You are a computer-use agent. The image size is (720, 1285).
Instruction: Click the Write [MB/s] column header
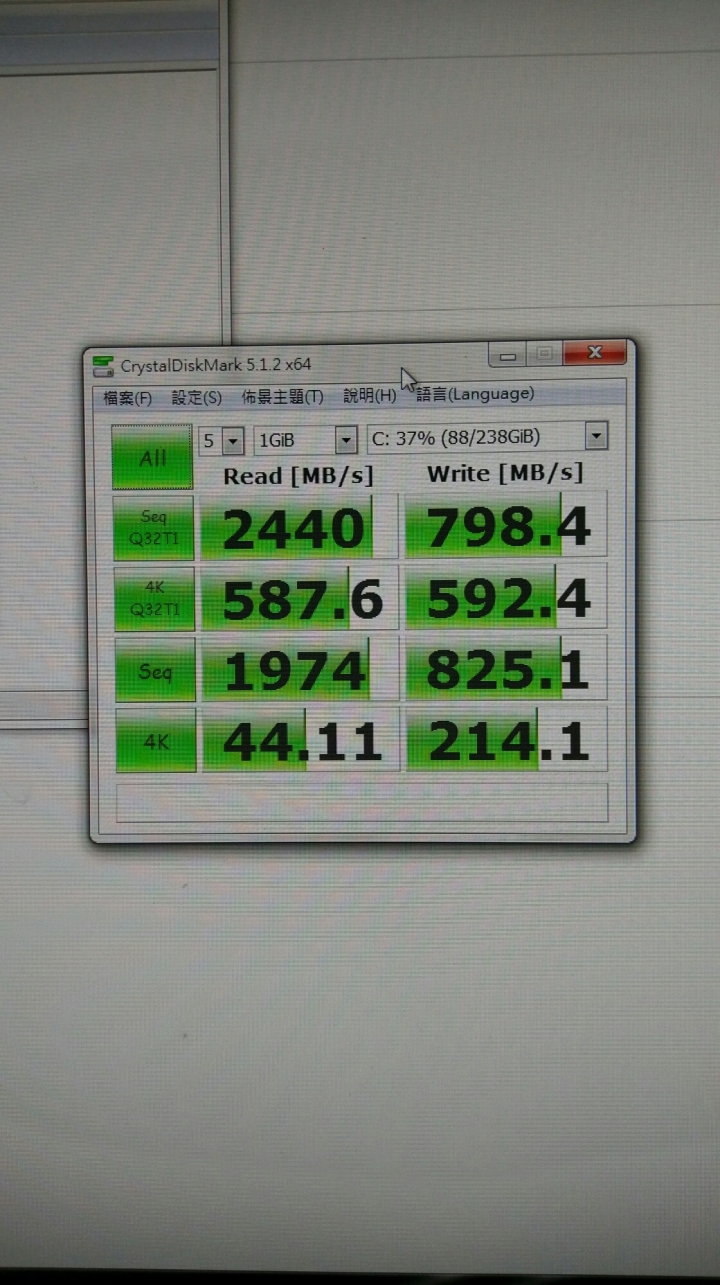pos(505,473)
